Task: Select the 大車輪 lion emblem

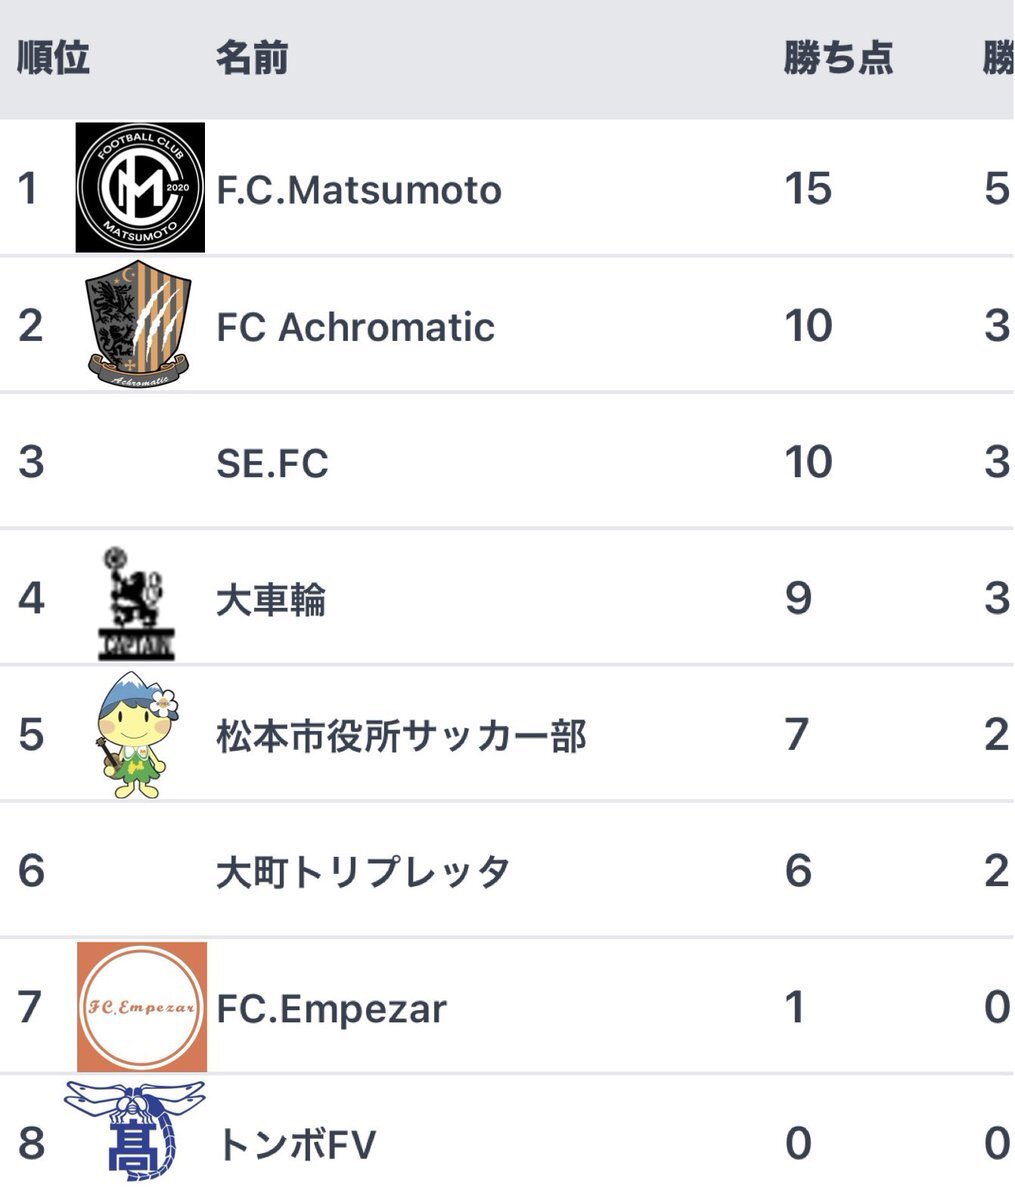Action: click(139, 604)
